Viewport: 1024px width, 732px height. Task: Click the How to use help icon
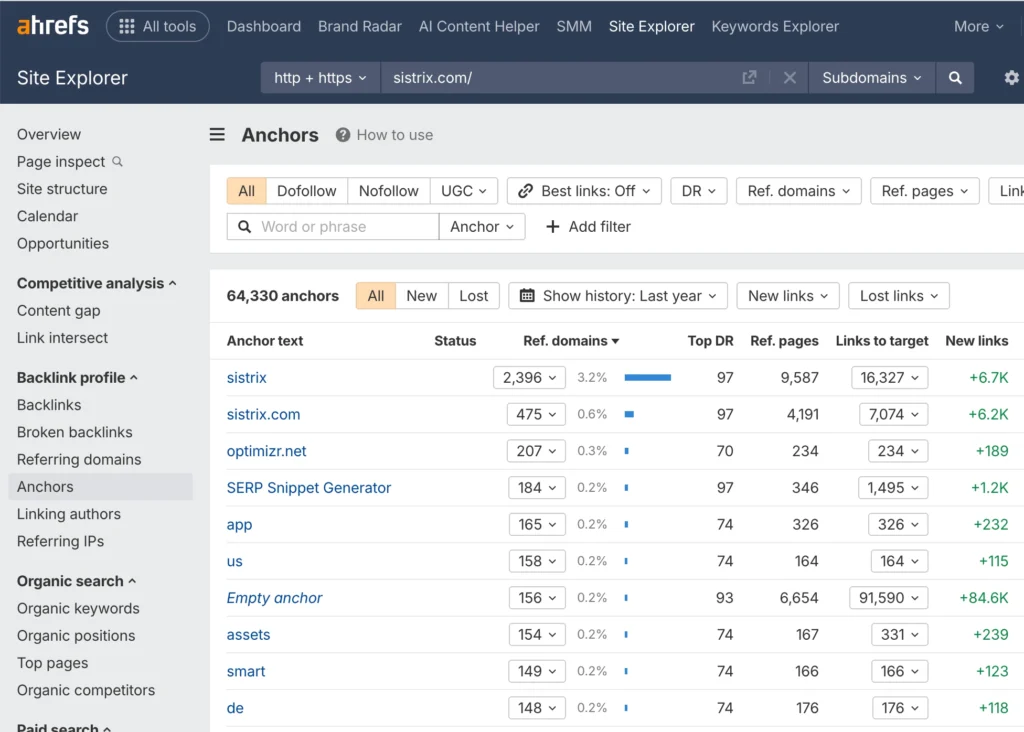[x=342, y=135]
